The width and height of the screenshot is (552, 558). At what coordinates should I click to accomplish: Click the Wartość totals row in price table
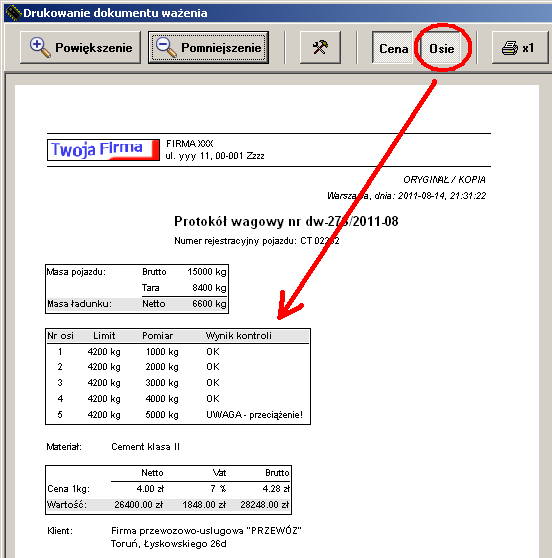click(x=168, y=505)
